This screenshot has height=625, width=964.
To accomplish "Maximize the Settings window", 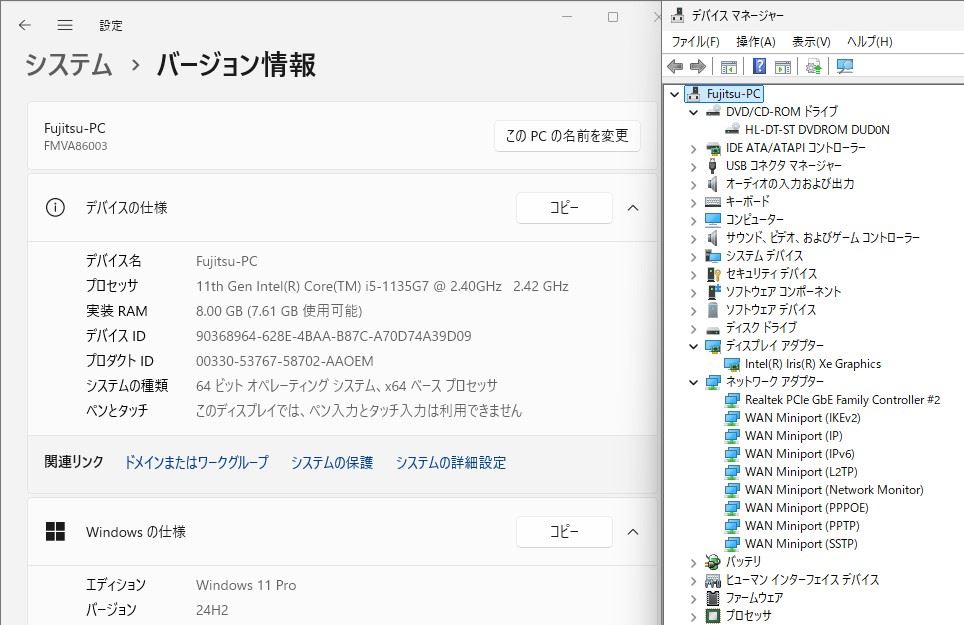I will [x=612, y=17].
